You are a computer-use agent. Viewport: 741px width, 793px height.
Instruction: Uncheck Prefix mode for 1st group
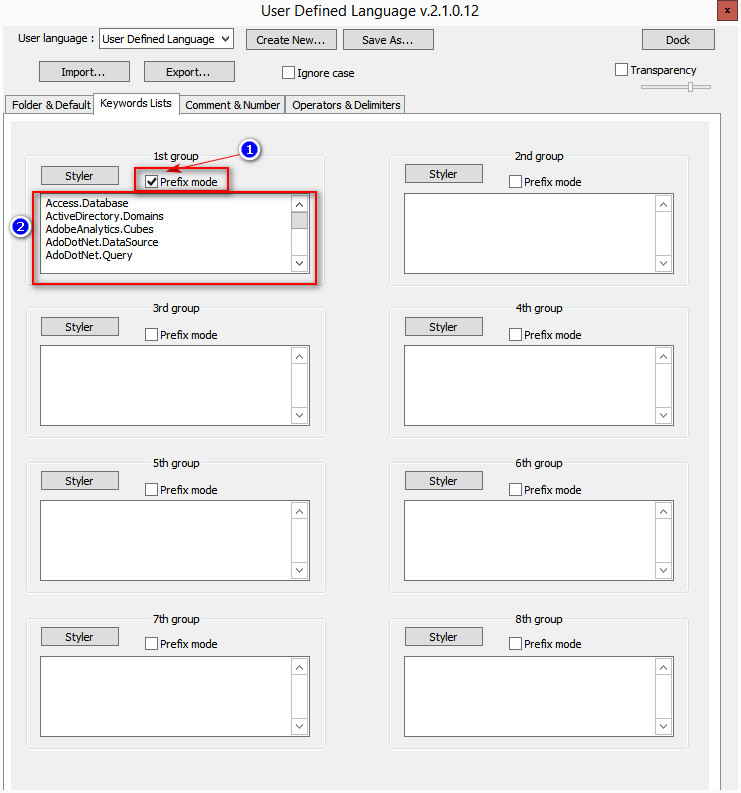[152, 182]
